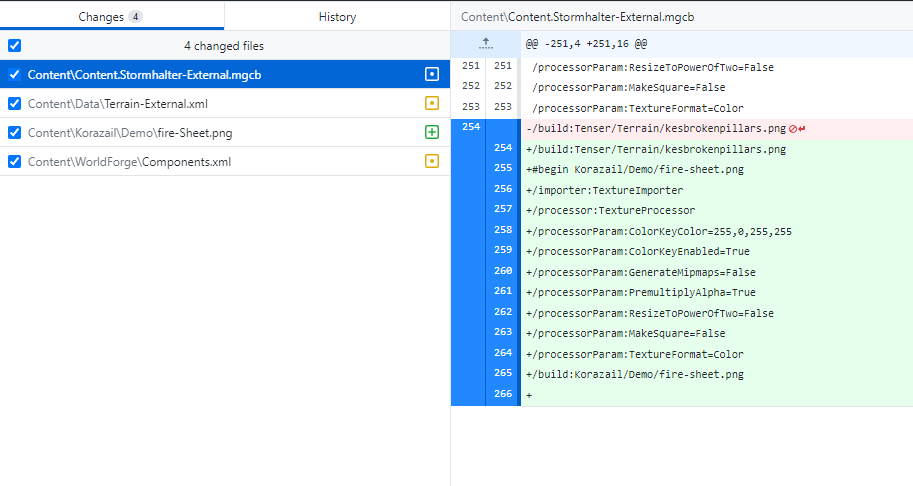
Task: Uncheck the Components.xml file checkbox
Action: tap(14, 161)
